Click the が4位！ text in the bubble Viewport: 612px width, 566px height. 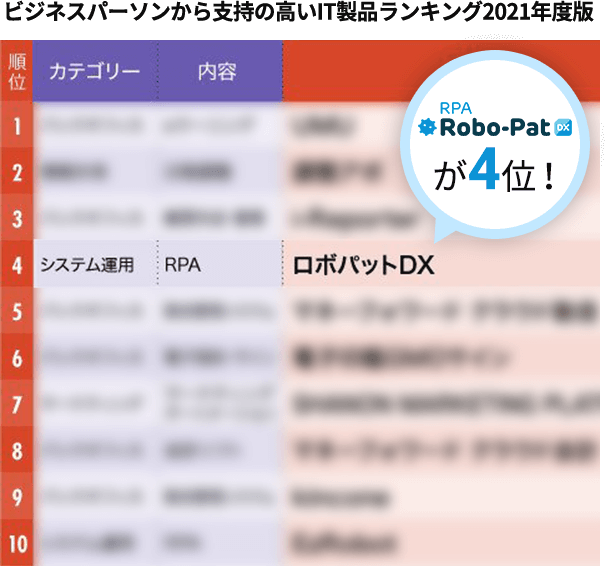click(x=494, y=171)
